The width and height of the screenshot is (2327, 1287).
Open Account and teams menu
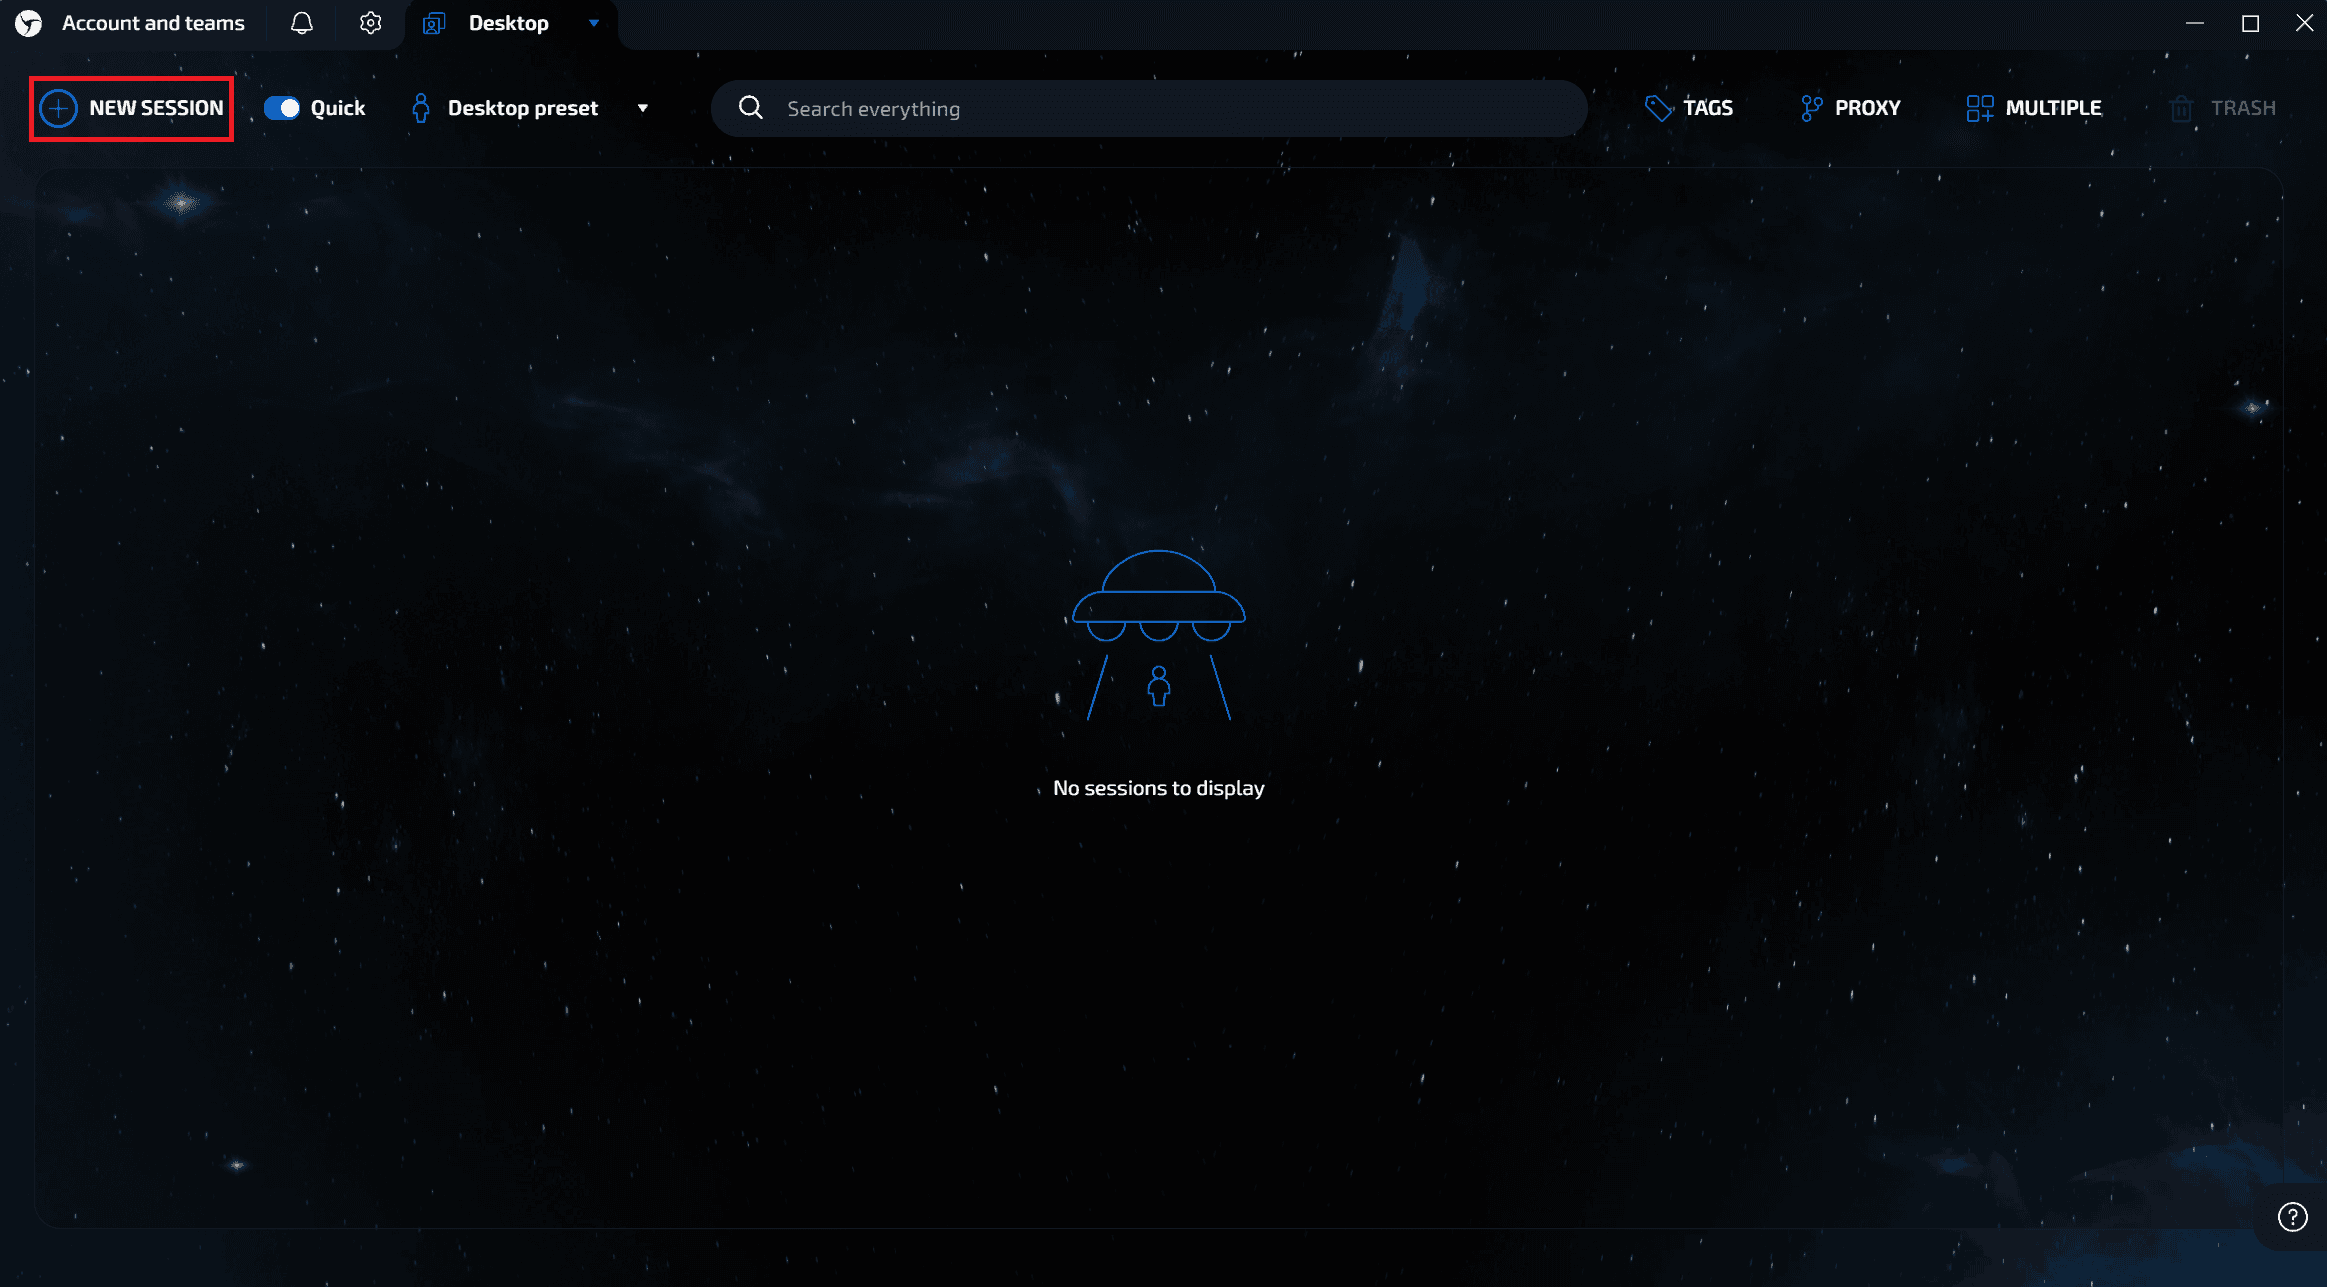click(153, 23)
